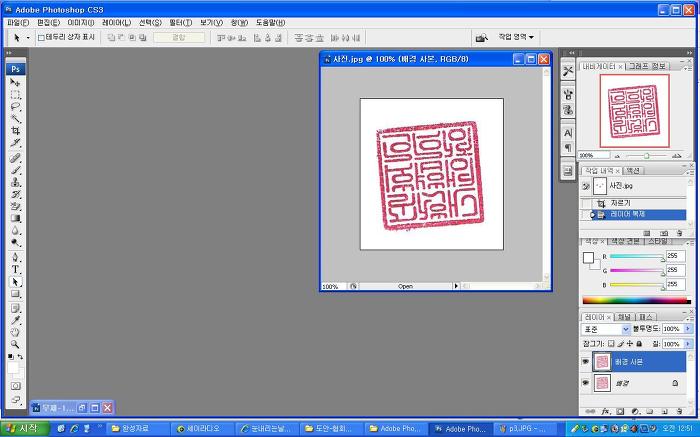Screen dimensions: 700x437
Task: Select the Type tool
Action: click(x=15, y=270)
